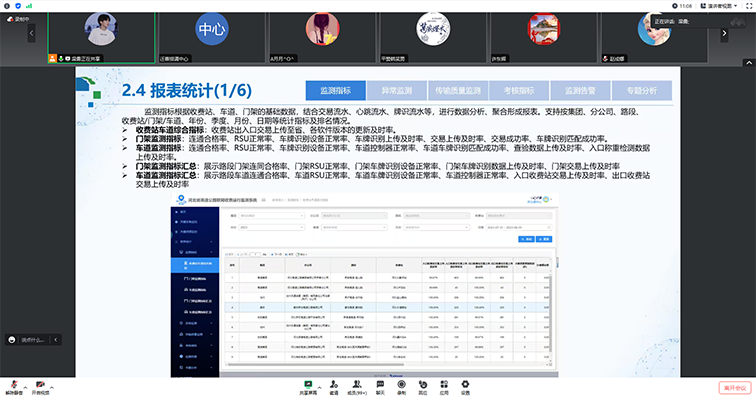Open the 设置 settings gear
This screenshot has width=756, height=398.
pos(465,384)
